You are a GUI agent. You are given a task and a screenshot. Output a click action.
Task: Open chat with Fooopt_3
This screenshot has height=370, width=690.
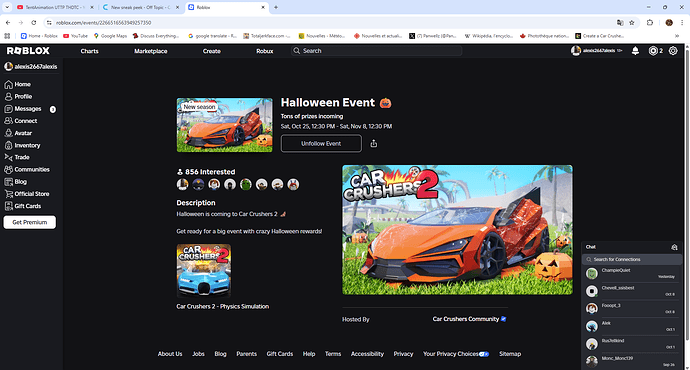[x=631, y=308]
